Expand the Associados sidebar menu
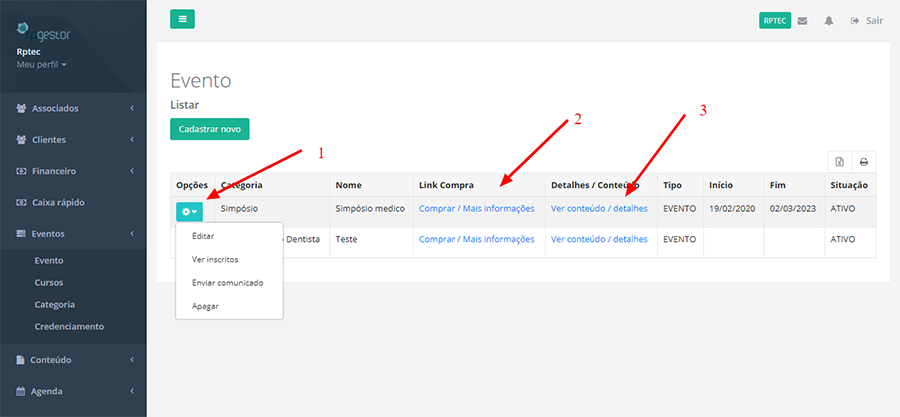Image resolution: width=900 pixels, height=417 pixels. click(x=73, y=108)
